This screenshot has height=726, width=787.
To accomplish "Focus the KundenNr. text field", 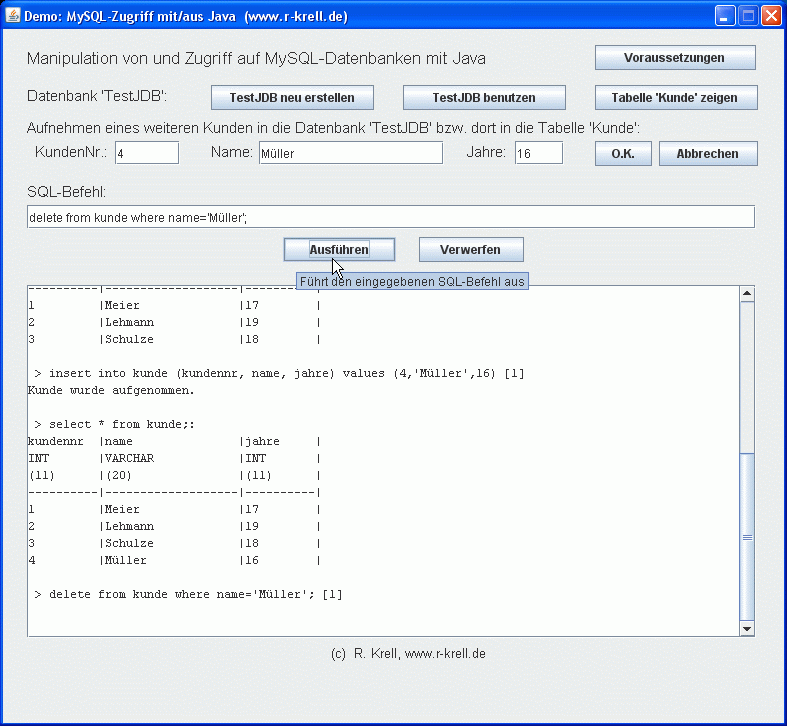I will [x=146, y=153].
